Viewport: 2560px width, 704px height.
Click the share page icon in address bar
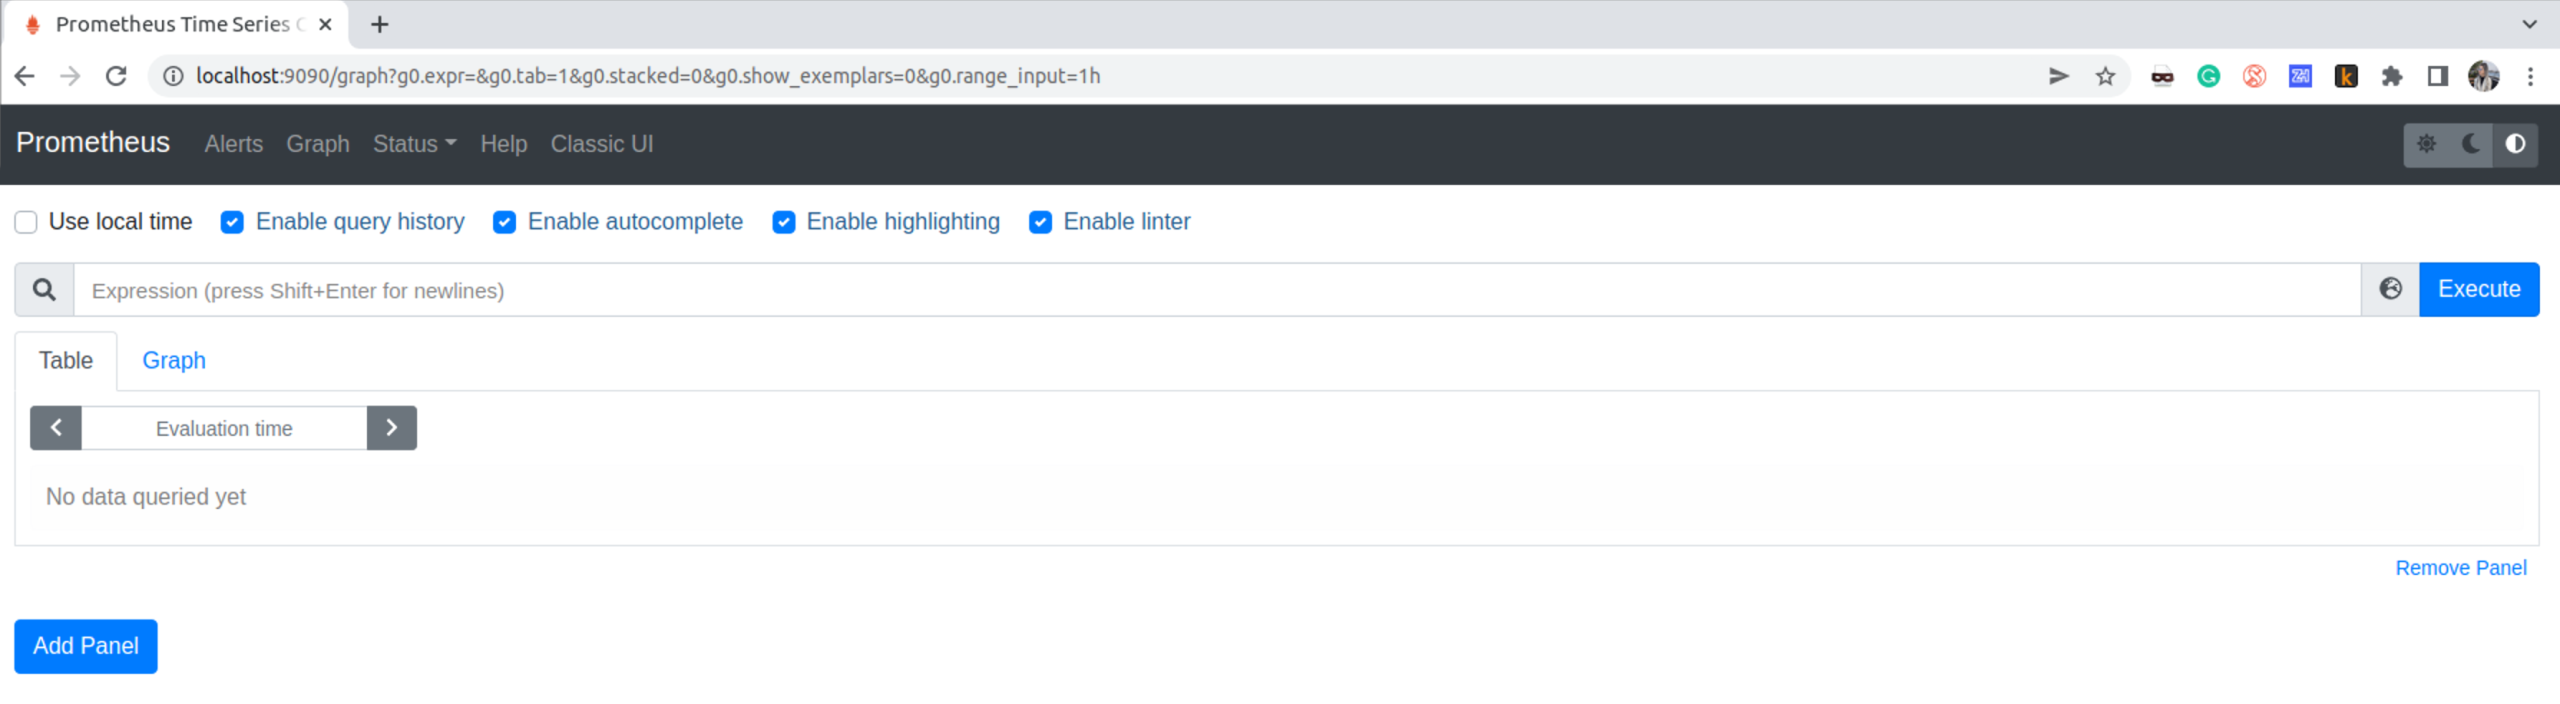coord(2059,76)
